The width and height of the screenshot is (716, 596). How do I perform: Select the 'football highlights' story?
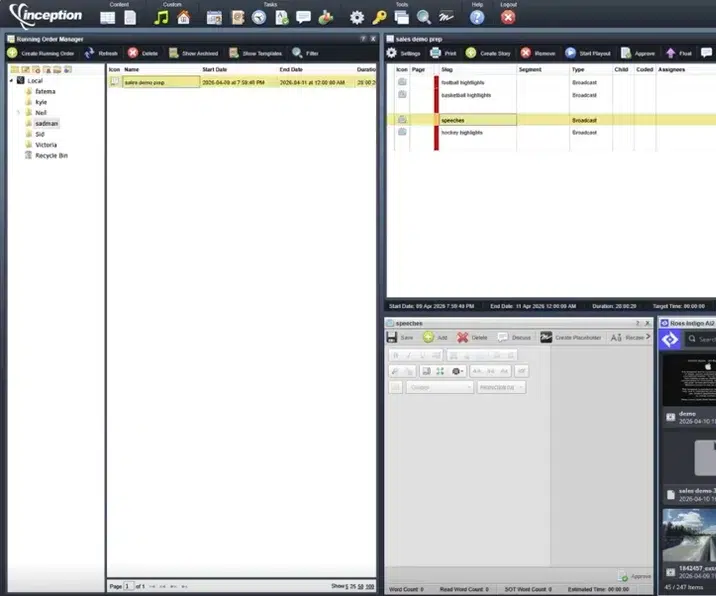[x=463, y=83]
